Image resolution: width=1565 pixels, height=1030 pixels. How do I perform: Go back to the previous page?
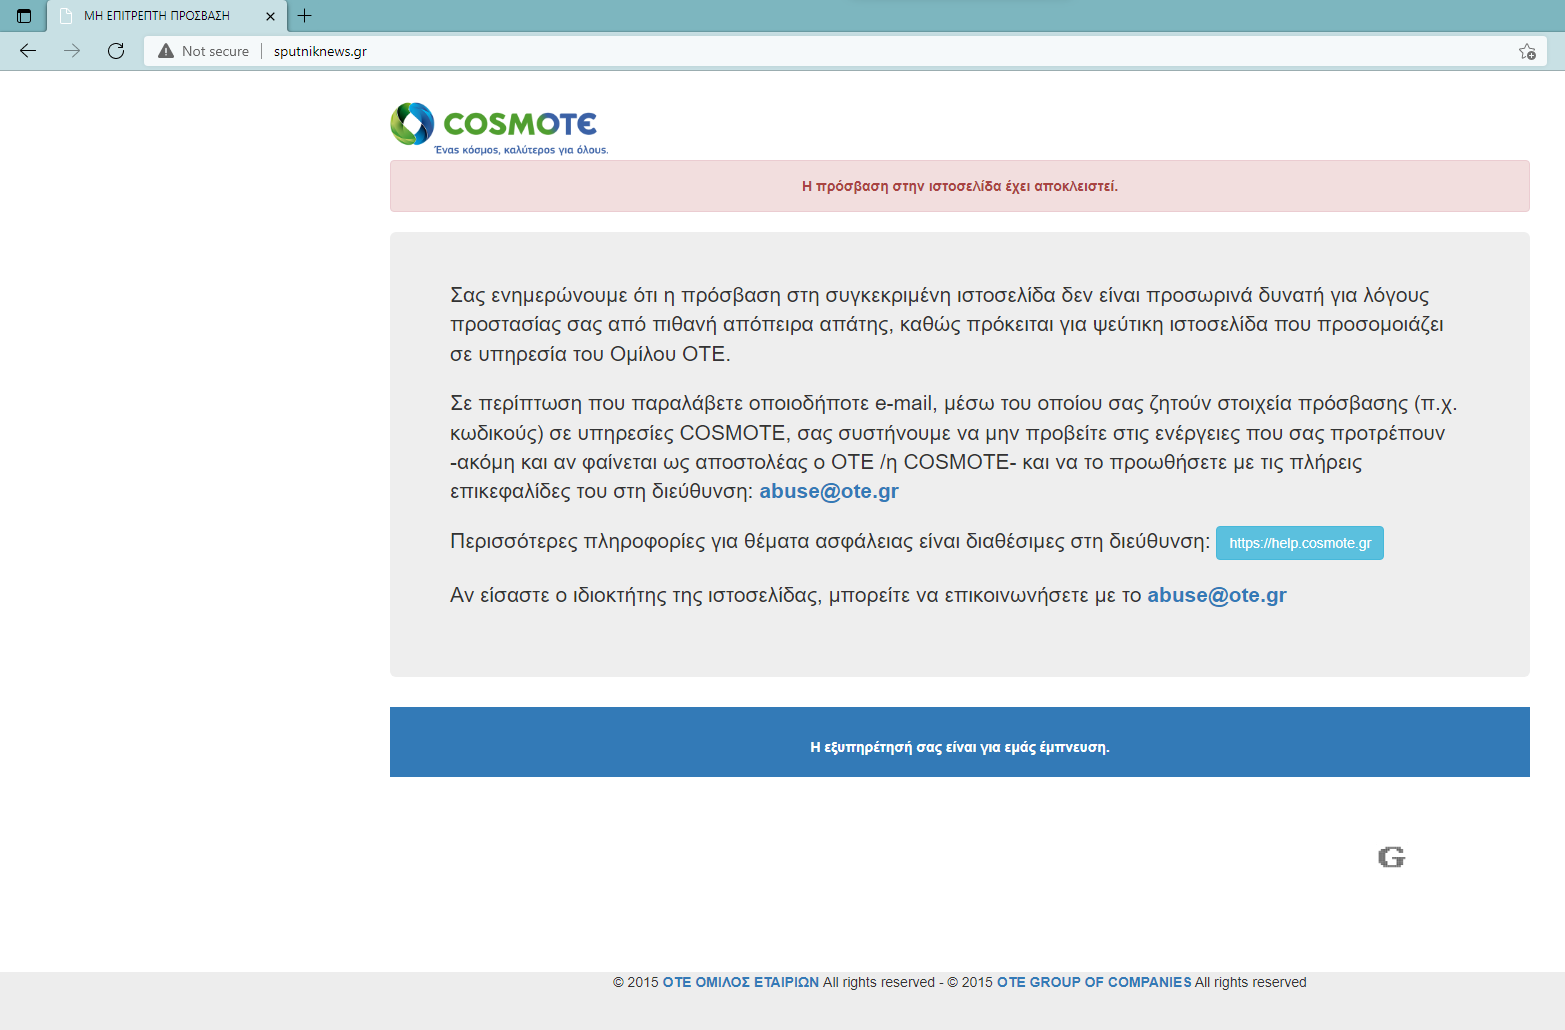[x=28, y=51]
